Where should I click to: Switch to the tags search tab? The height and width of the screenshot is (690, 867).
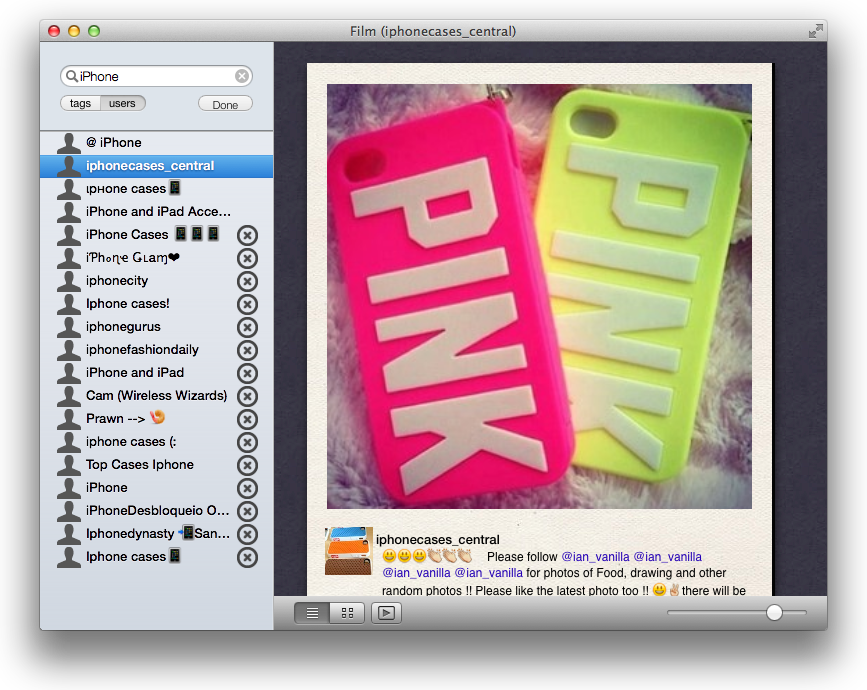click(x=80, y=103)
